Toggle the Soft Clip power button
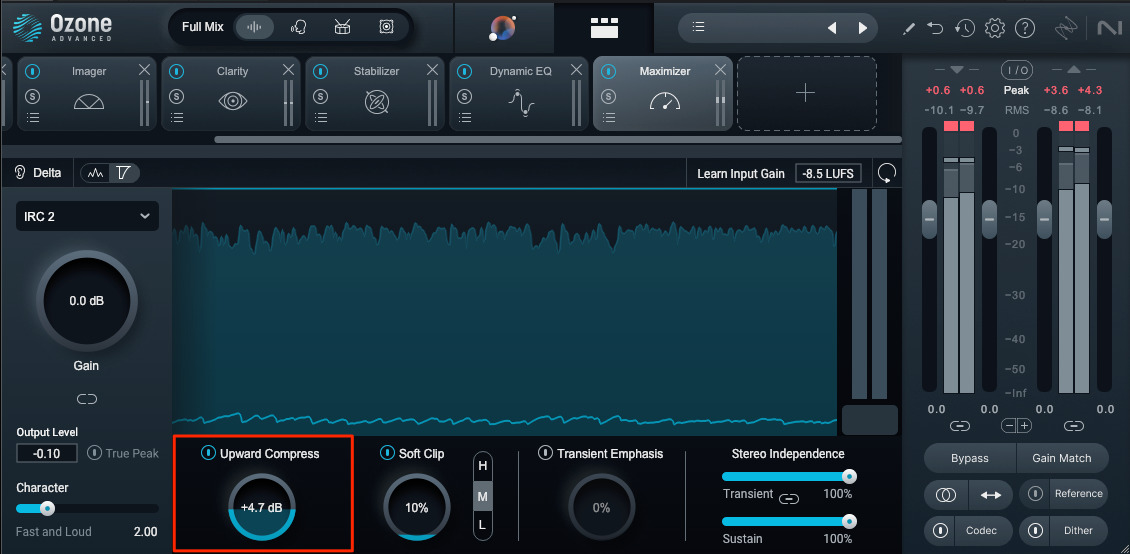This screenshot has width=1130, height=554. point(387,452)
